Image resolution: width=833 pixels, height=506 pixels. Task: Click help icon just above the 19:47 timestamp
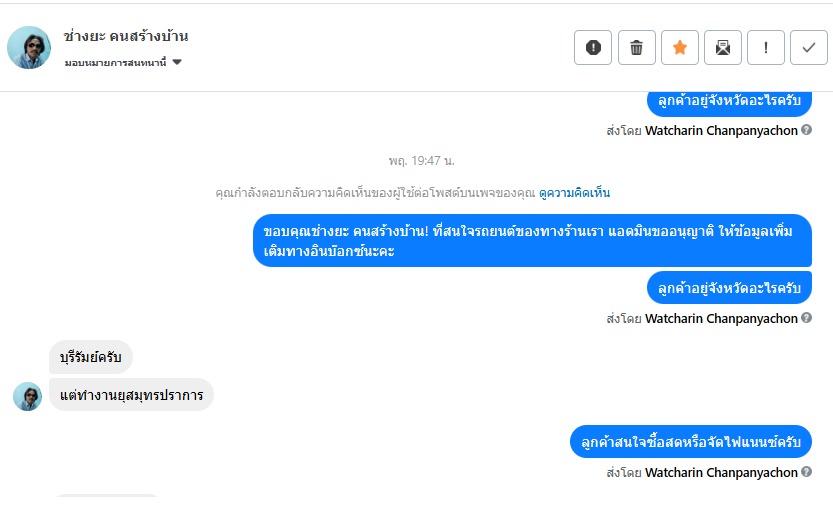[806, 130]
